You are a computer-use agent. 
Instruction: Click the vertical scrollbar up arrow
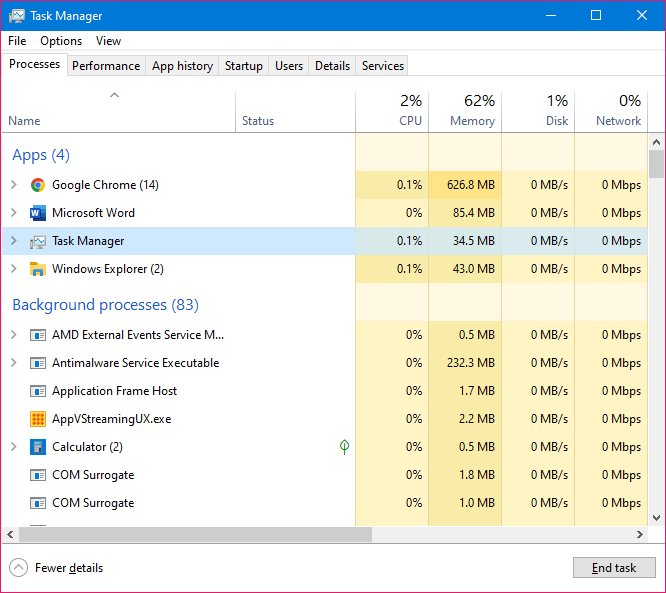click(656, 142)
